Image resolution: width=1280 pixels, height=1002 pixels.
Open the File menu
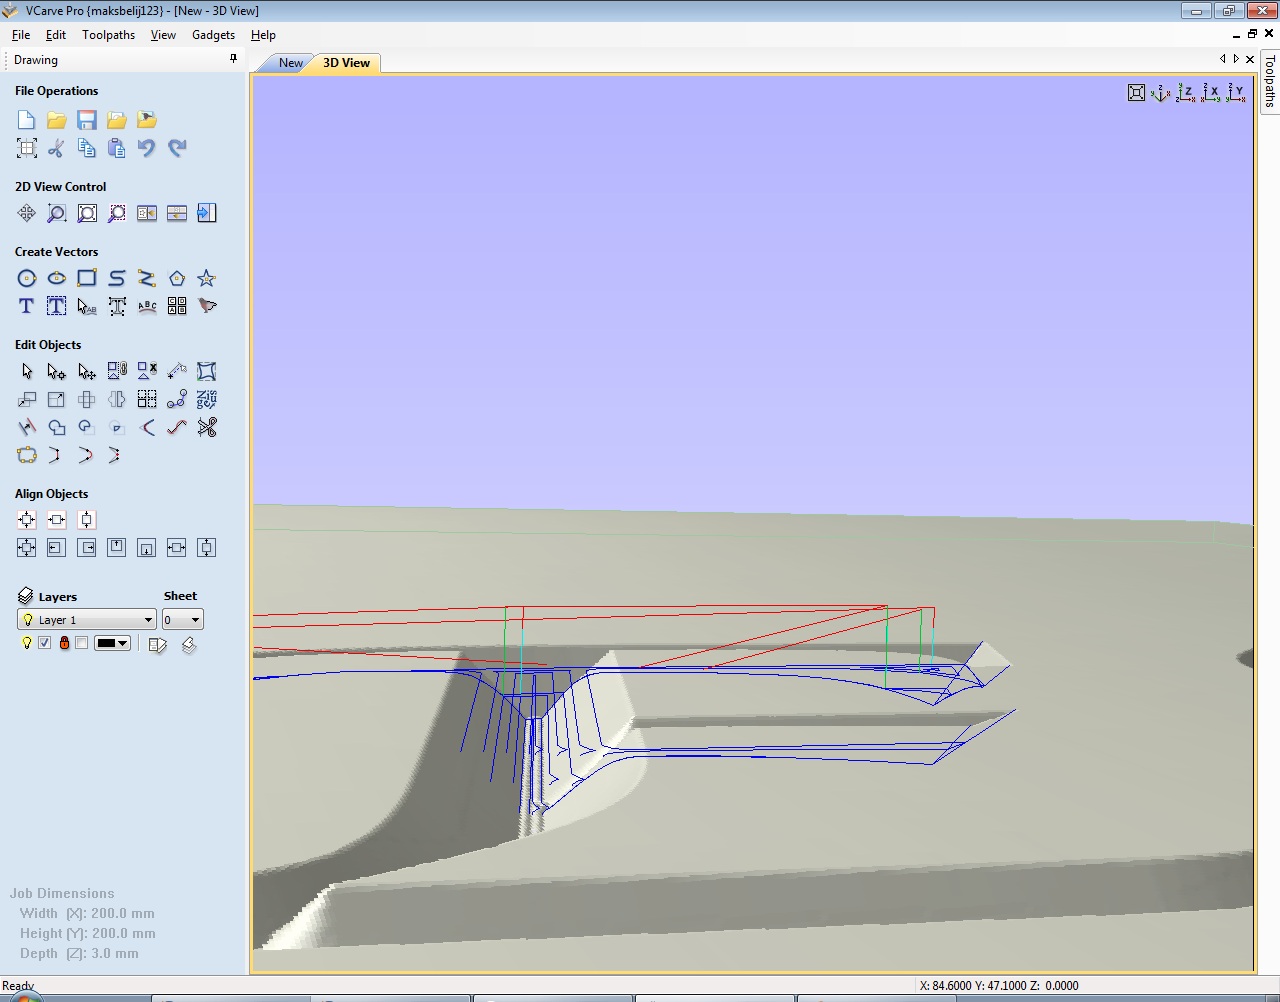click(21, 34)
